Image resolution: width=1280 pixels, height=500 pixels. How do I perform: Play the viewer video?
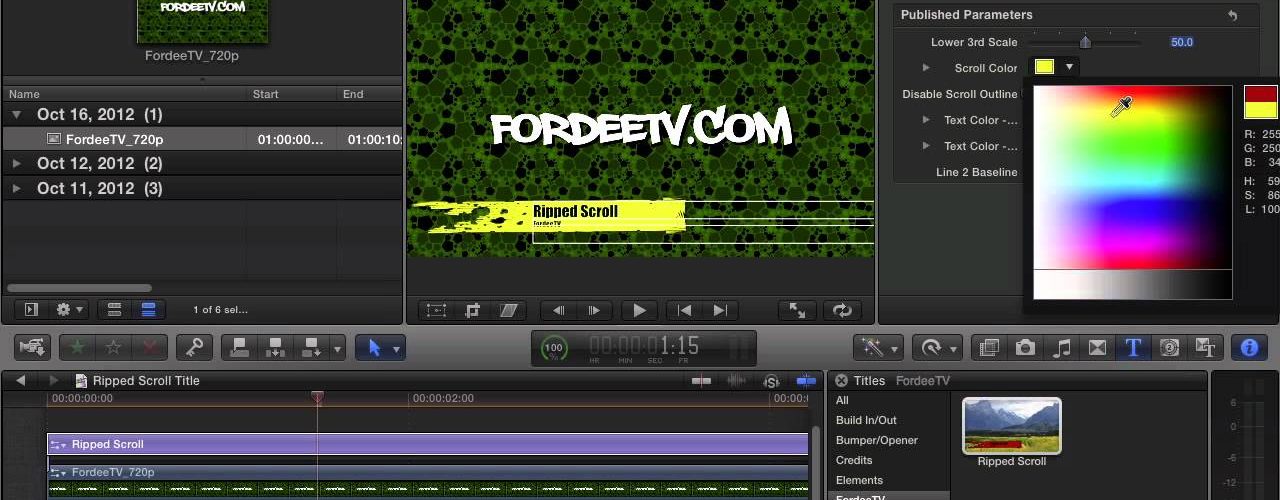639,311
